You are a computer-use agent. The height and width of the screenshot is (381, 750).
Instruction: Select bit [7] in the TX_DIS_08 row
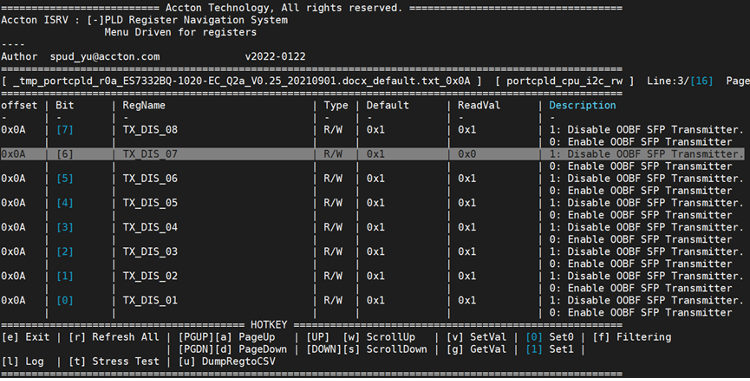point(65,130)
